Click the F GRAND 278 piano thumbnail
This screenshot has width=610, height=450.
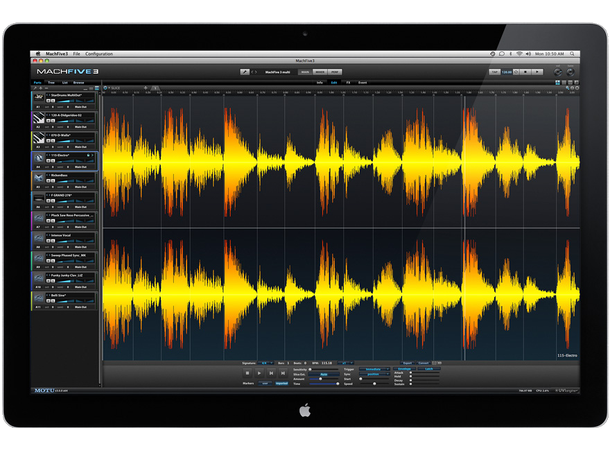tap(39, 199)
